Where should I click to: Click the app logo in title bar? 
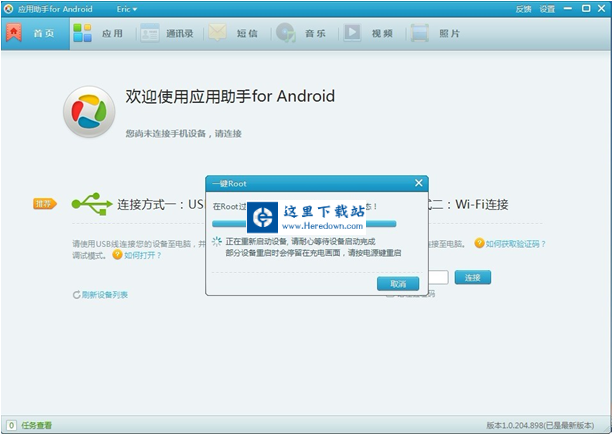(8, 9)
